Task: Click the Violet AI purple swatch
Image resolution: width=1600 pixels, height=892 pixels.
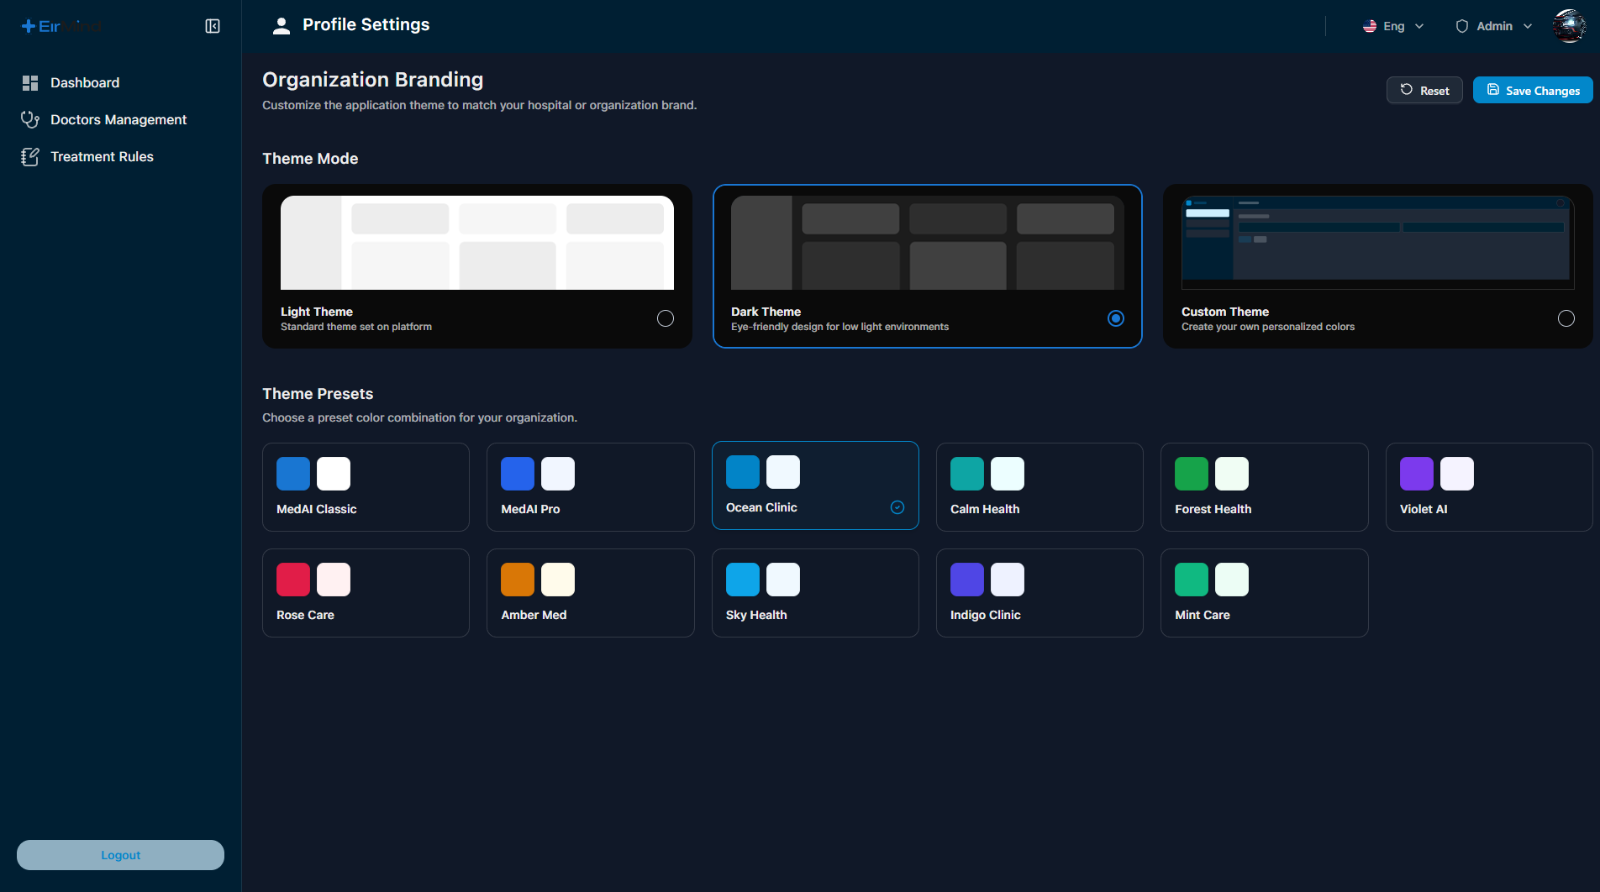Action: (x=1417, y=474)
